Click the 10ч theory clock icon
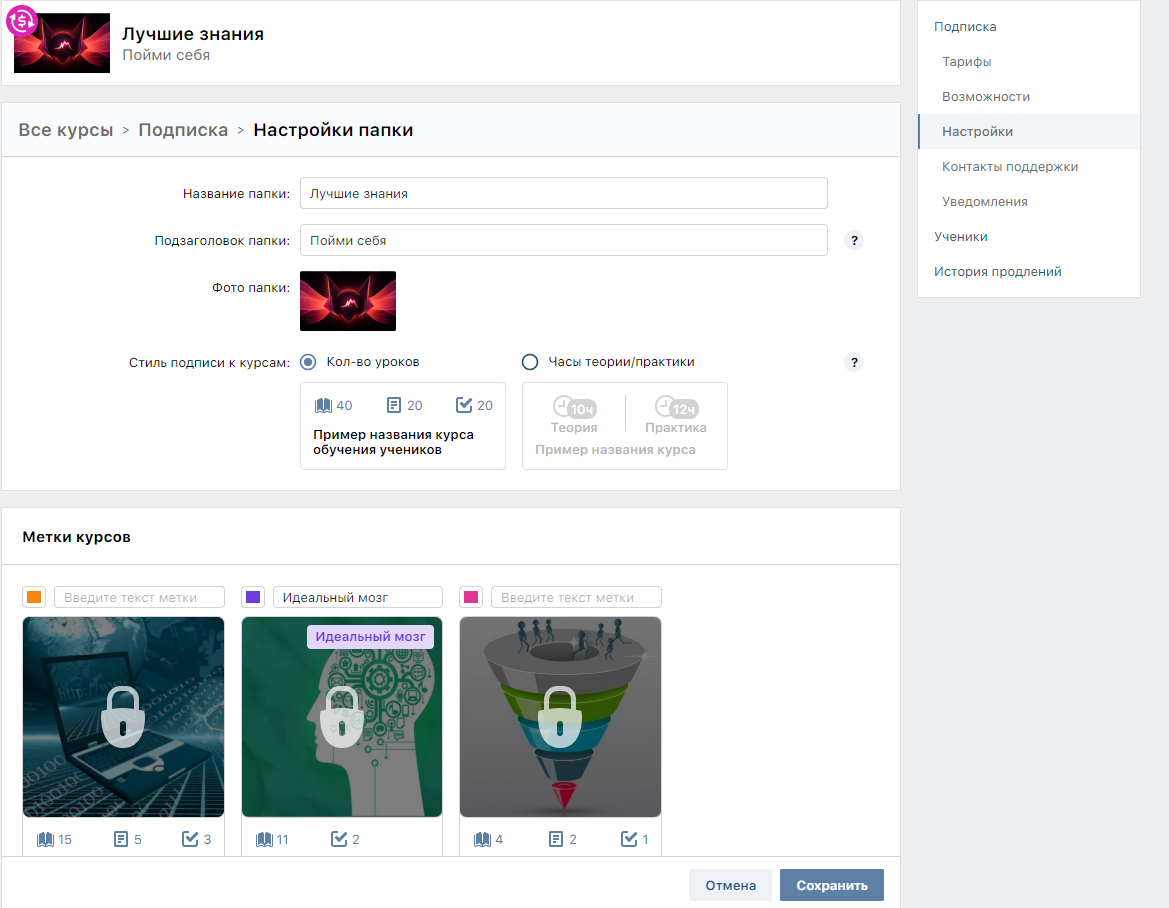1169x908 pixels. point(574,407)
